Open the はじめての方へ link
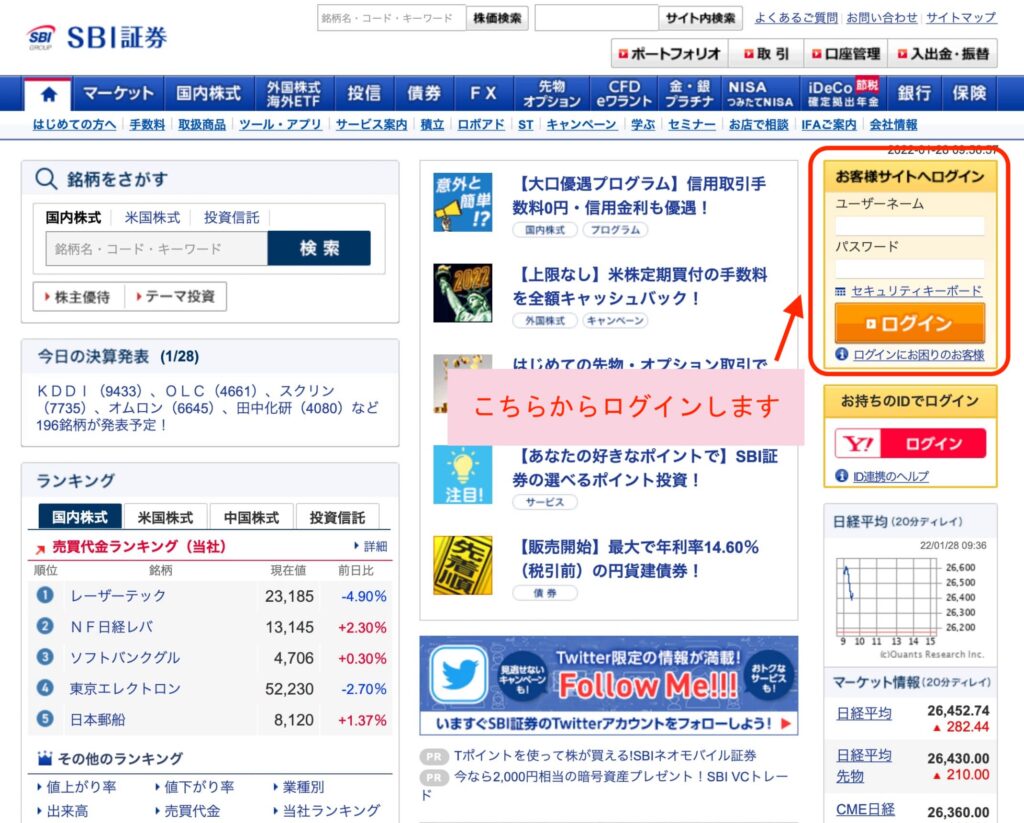The image size is (1024, 823). point(74,124)
